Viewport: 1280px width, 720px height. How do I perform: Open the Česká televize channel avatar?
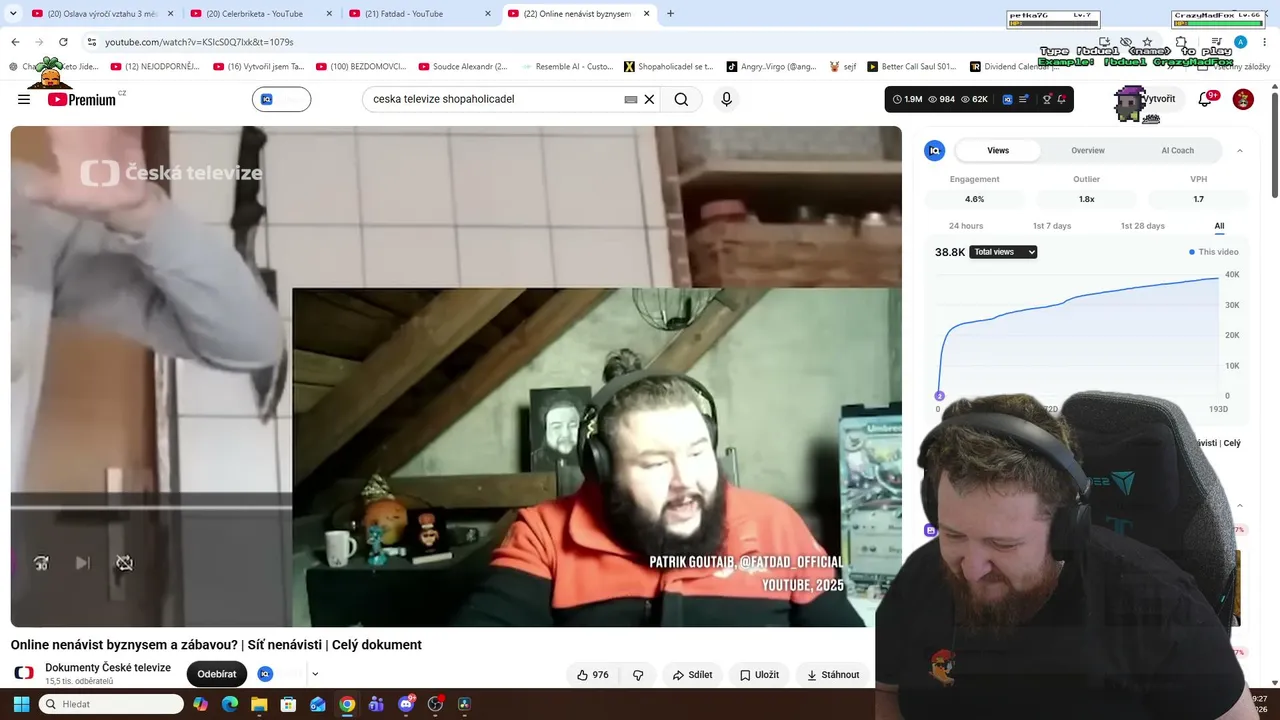[x=24, y=673]
